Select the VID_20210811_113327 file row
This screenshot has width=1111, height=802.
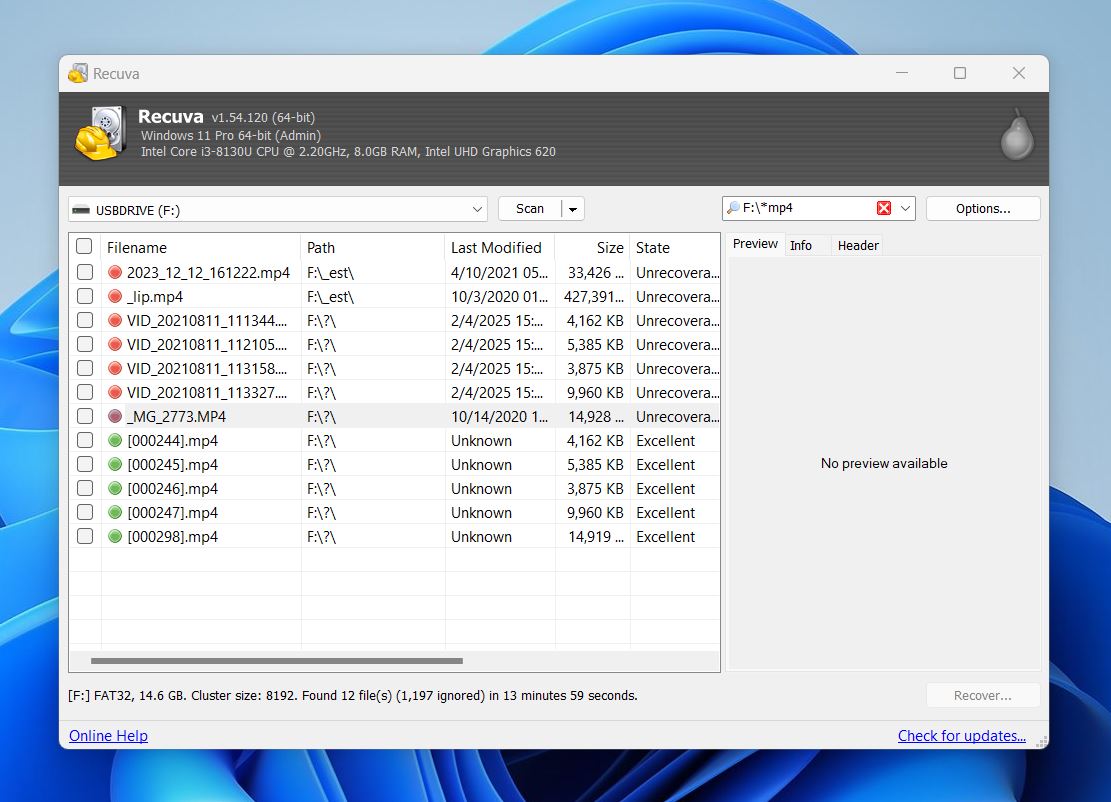point(395,392)
